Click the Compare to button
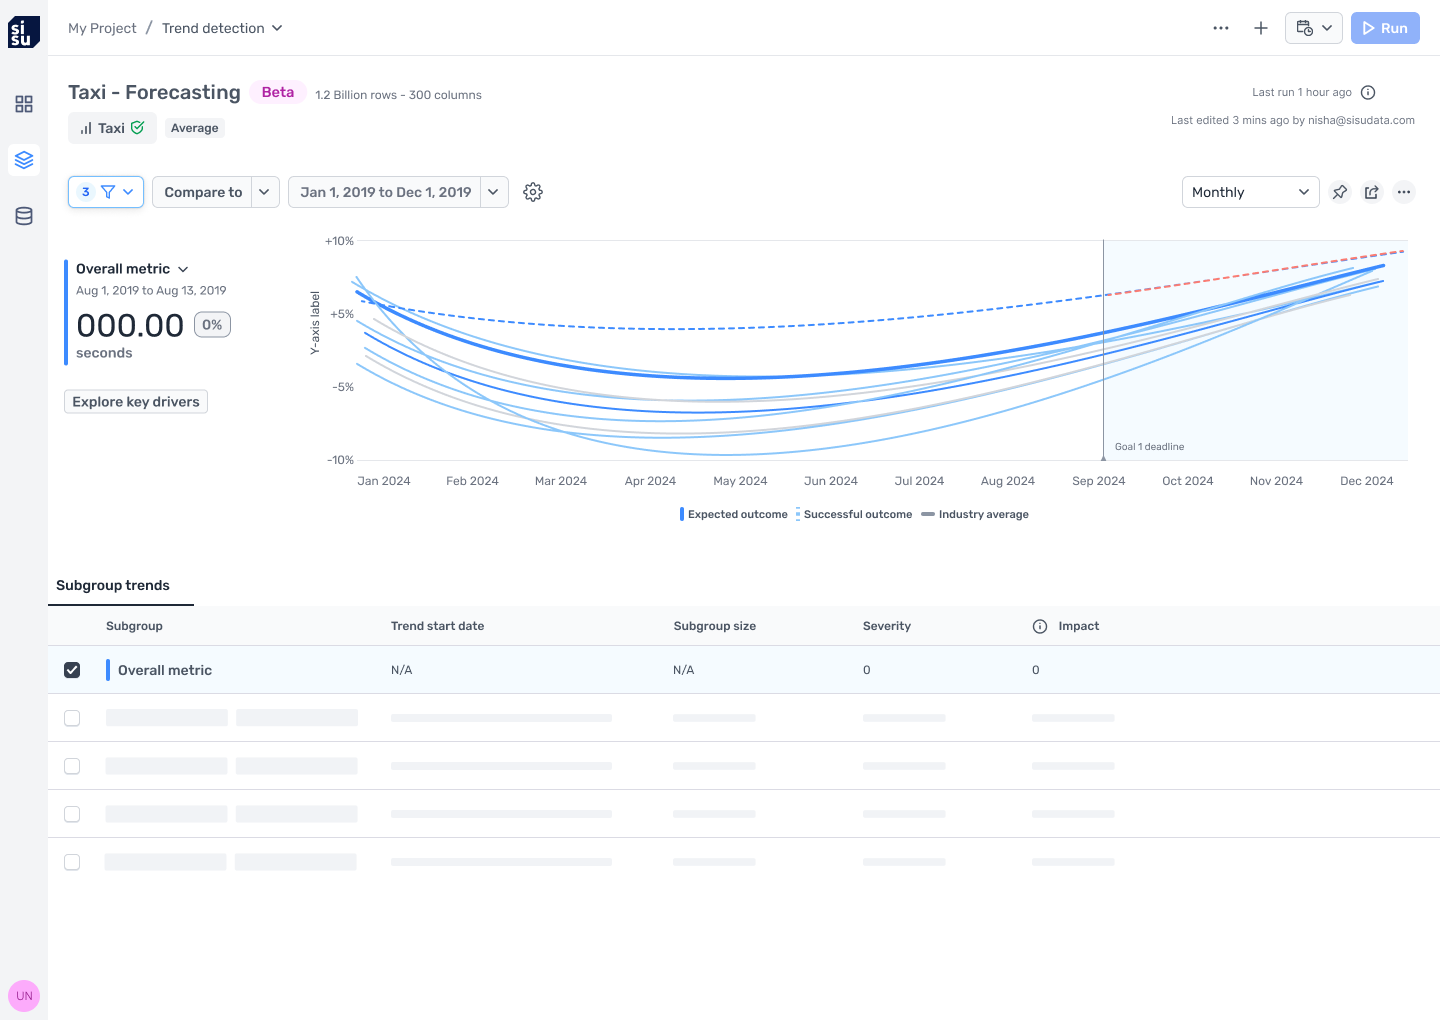This screenshot has height=1024, width=1440. coord(203,192)
